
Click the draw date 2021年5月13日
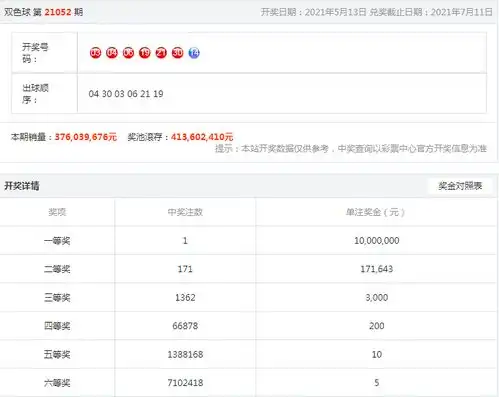[335, 12]
